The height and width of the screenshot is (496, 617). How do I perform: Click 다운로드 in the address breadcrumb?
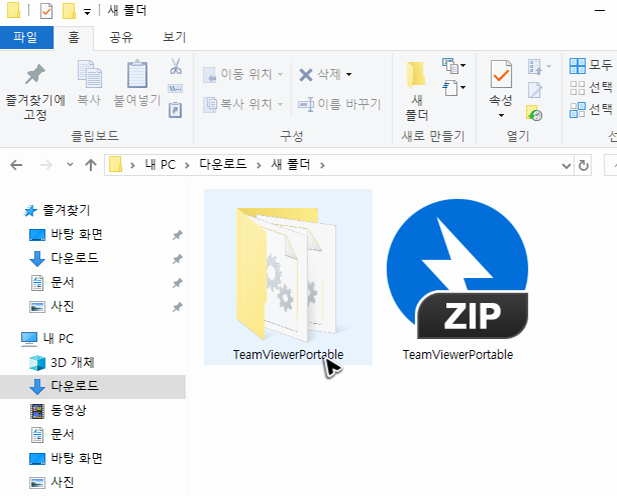(x=223, y=165)
